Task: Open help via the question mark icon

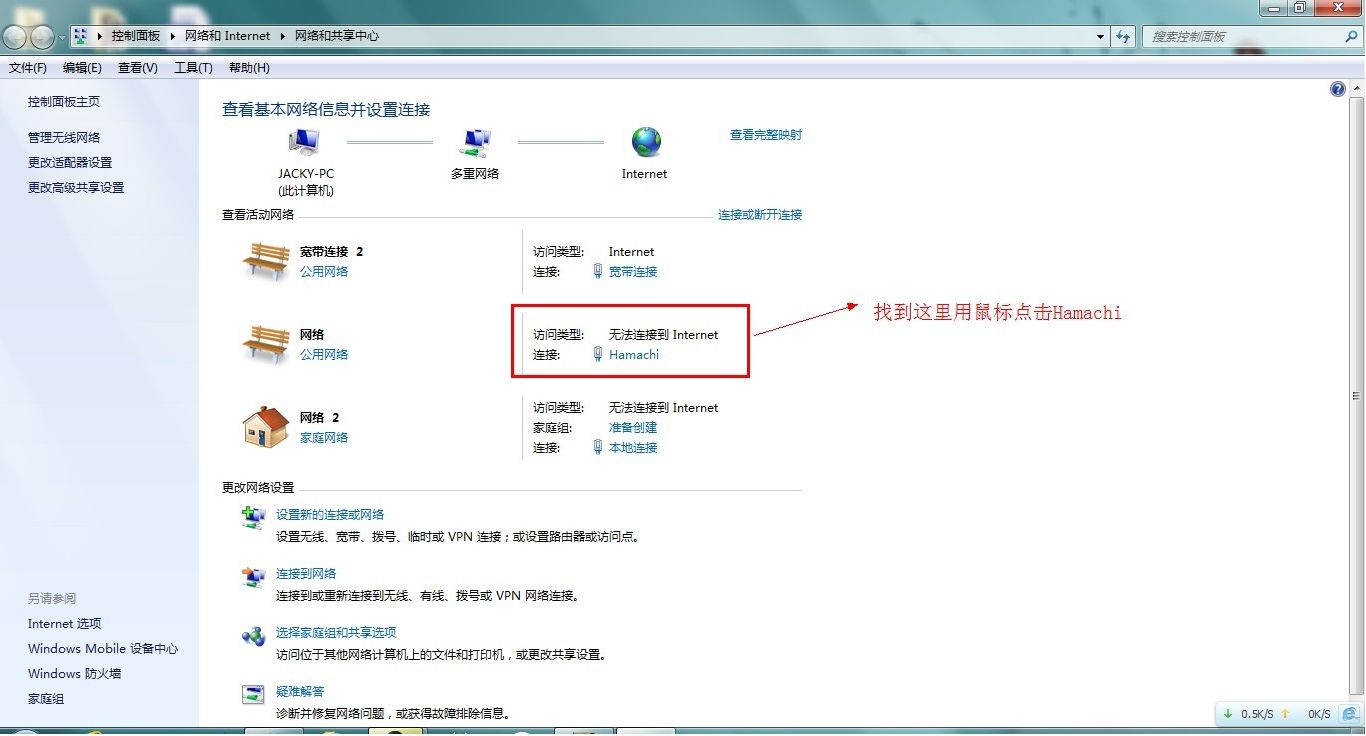Action: 1337,88
